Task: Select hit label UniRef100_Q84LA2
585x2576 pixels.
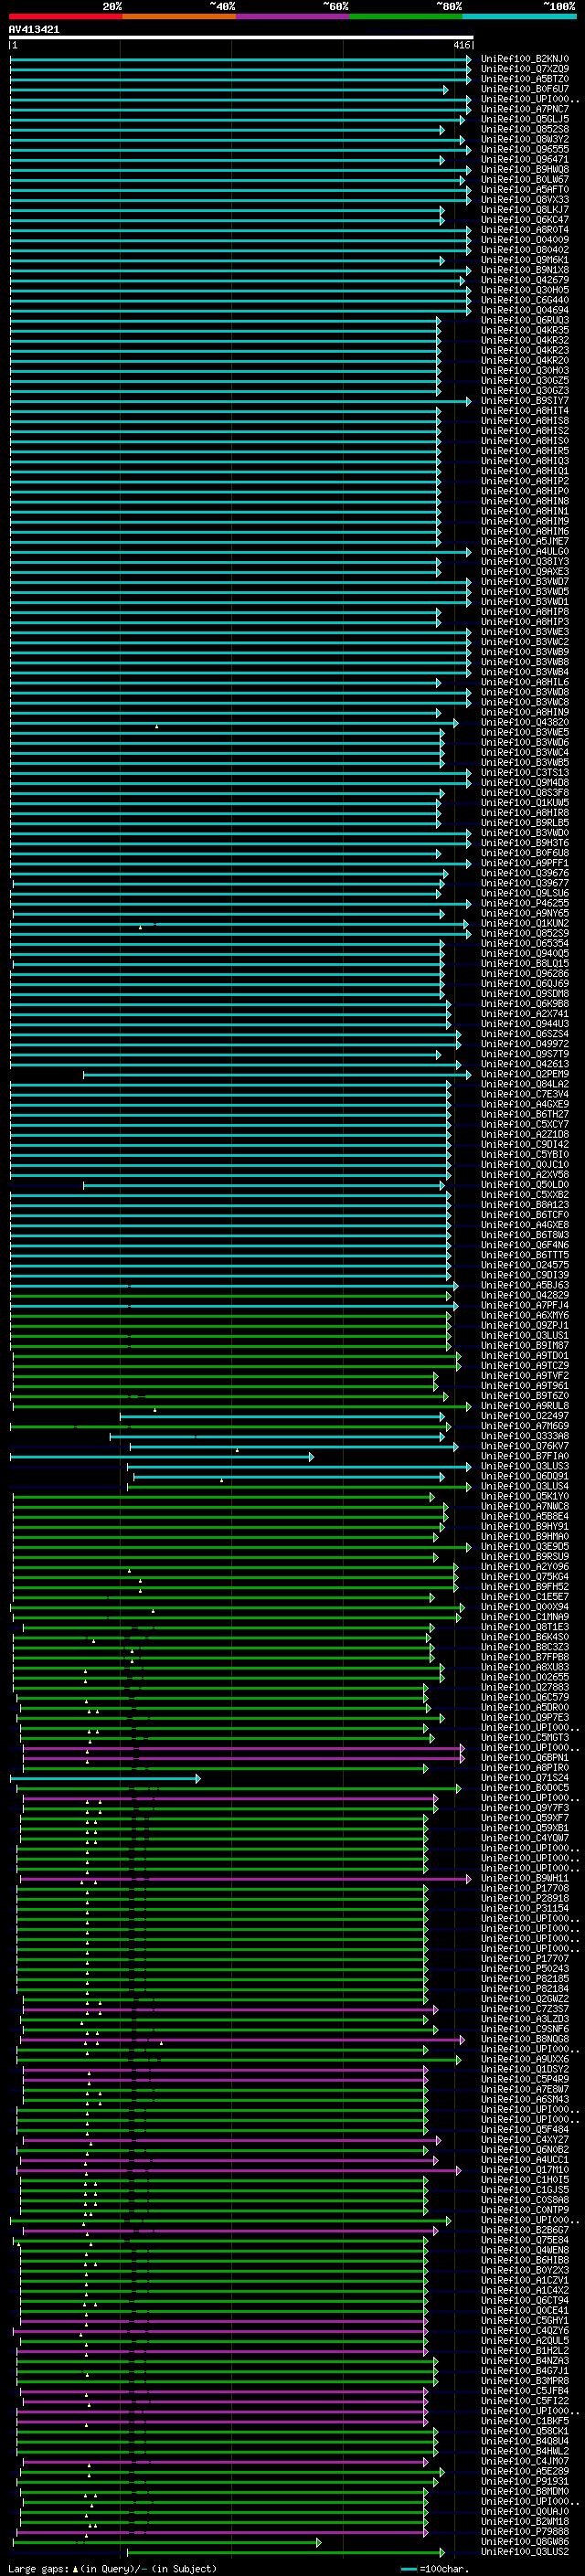Action: coord(525,1084)
